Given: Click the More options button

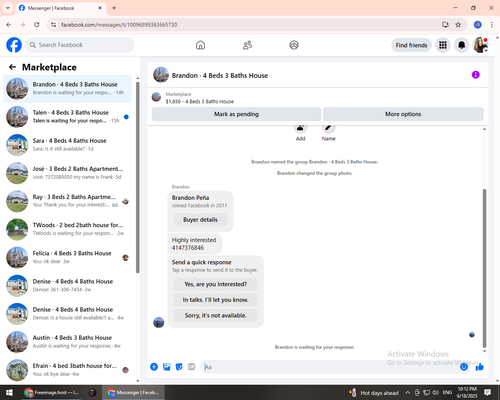Looking at the screenshot, I should tap(403, 114).
